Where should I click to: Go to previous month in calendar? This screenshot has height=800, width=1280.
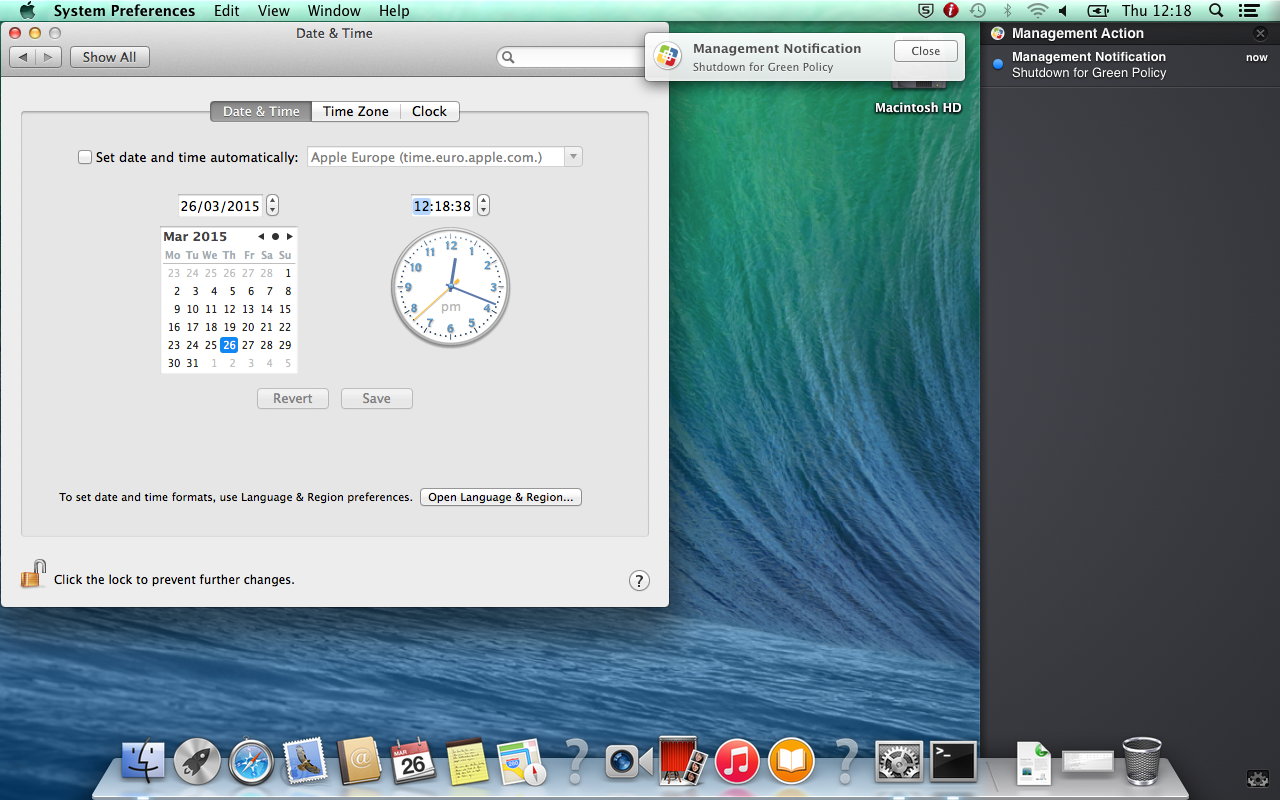(x=261, y=237)
